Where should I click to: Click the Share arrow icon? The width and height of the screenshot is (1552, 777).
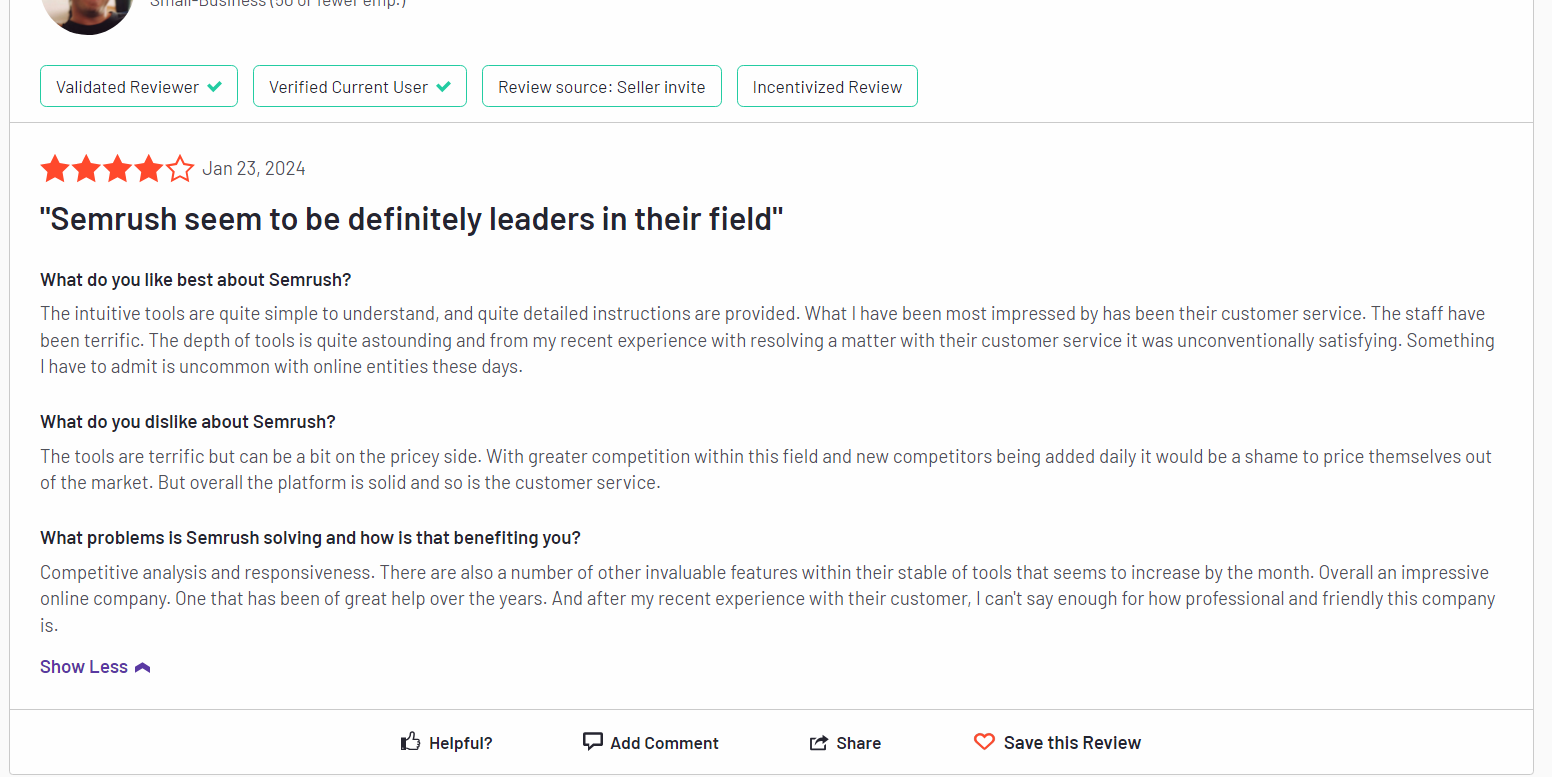[x=818, y=743]
